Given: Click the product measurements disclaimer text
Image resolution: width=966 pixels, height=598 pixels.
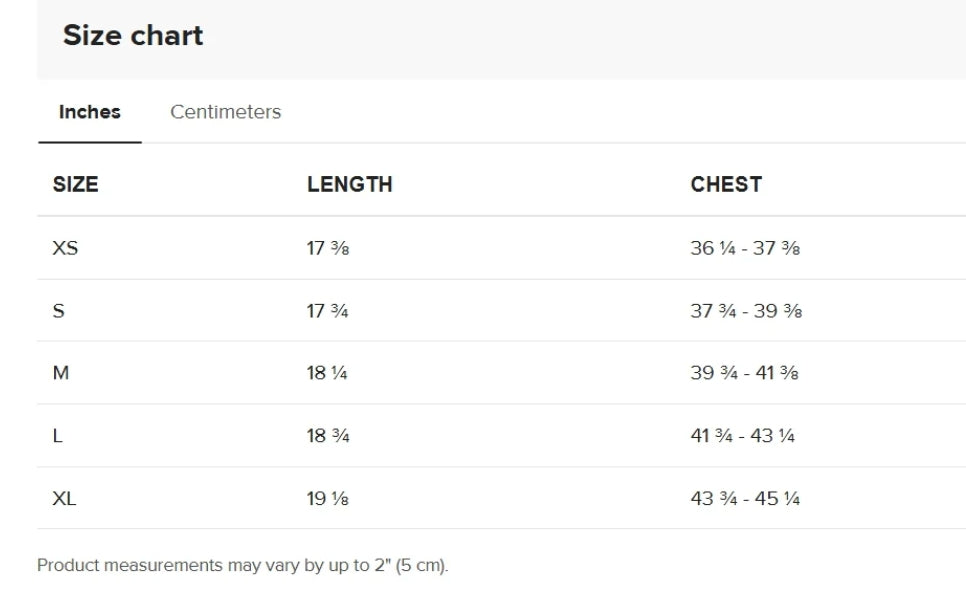Looking at the screenshot, I should pos(243,565).
